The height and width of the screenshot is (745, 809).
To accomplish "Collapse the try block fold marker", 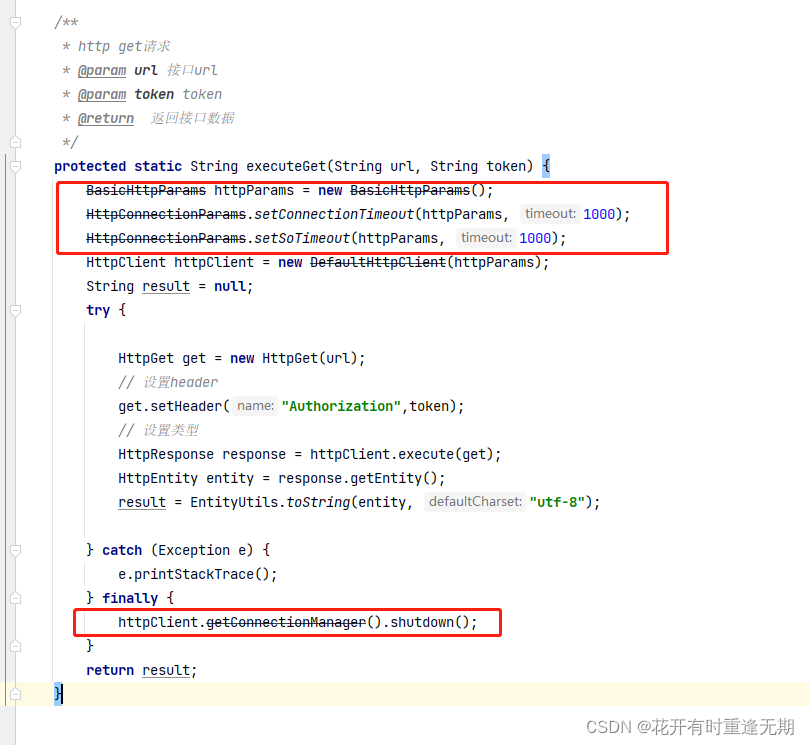I will 15,310.
